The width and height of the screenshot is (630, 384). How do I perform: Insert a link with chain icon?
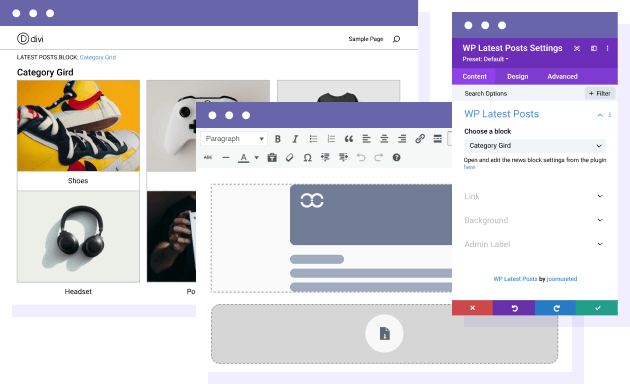(x=420, y=139)
